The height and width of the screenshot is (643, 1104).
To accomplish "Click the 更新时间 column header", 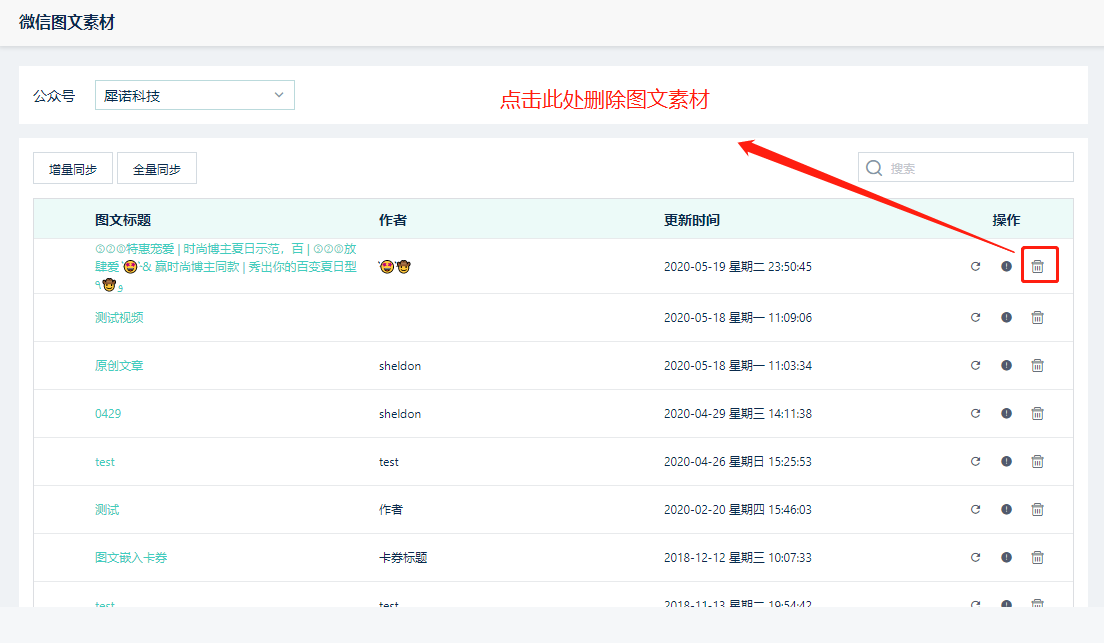I will tap(691, 220).
